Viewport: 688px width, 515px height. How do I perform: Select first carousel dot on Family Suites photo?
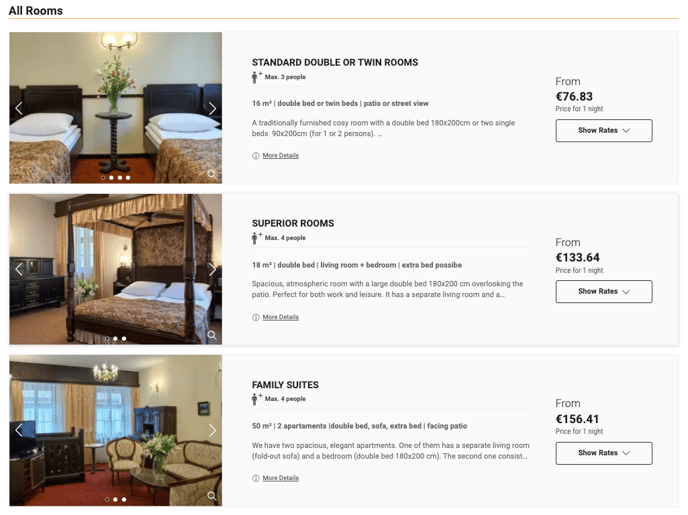click(x=107, y=499)
